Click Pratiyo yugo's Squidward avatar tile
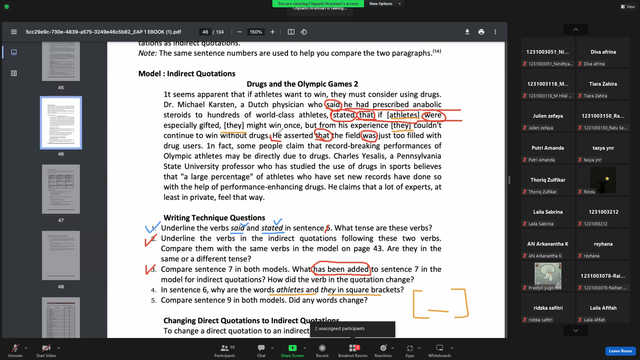Screen dimensions: 640x360 tap(548, 276)
